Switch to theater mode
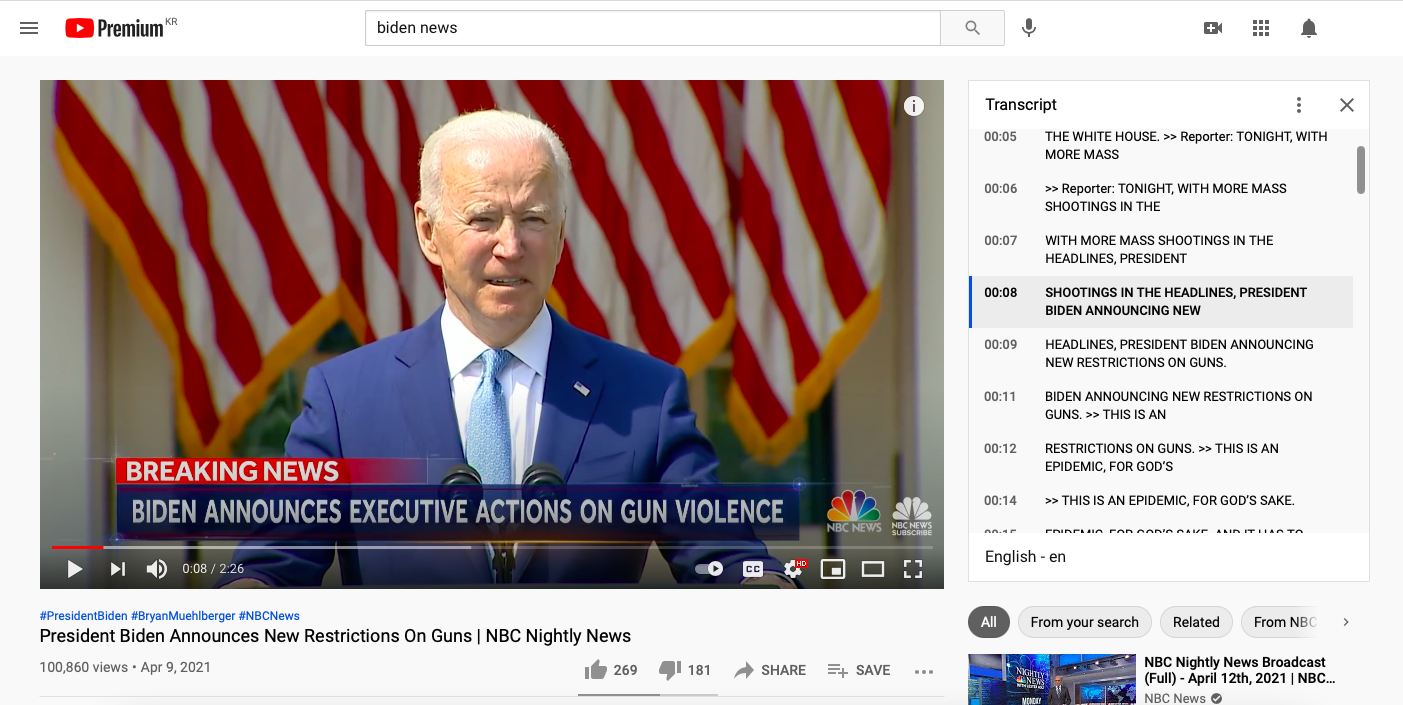 pyautogui.click(x=873, y=569)
